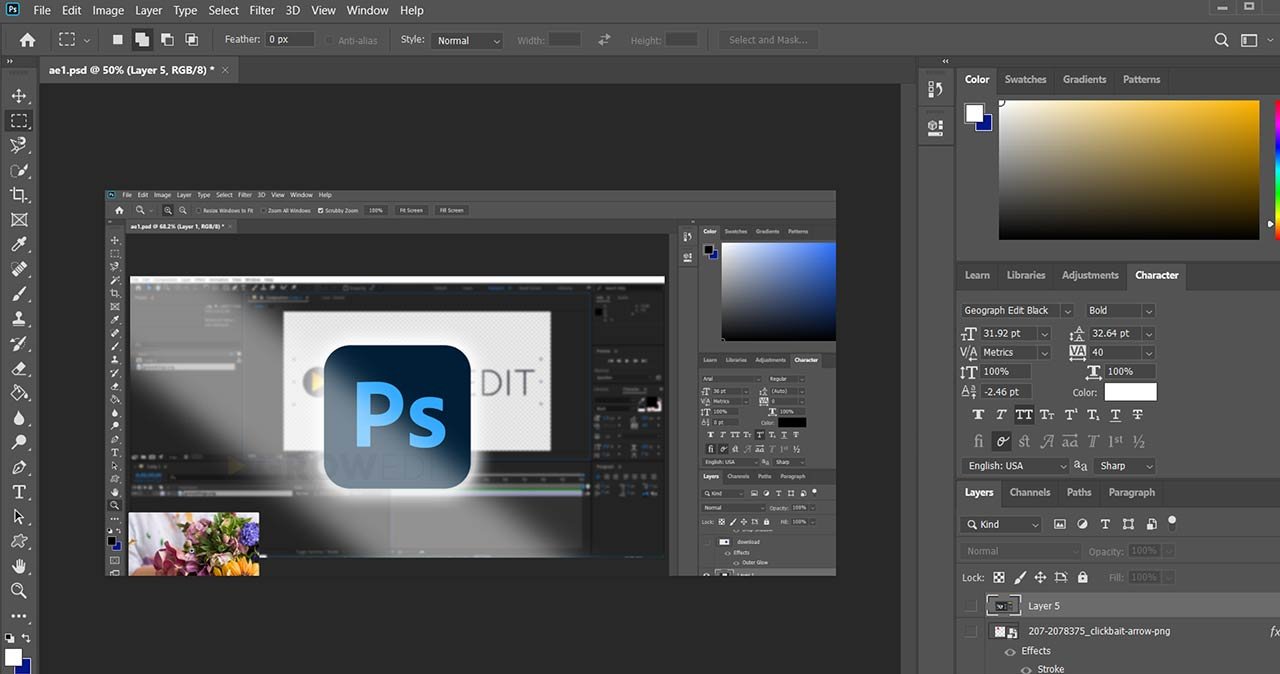
Task: Open the font size dropdown for 31.92 pt
Action: point(1044,333)
